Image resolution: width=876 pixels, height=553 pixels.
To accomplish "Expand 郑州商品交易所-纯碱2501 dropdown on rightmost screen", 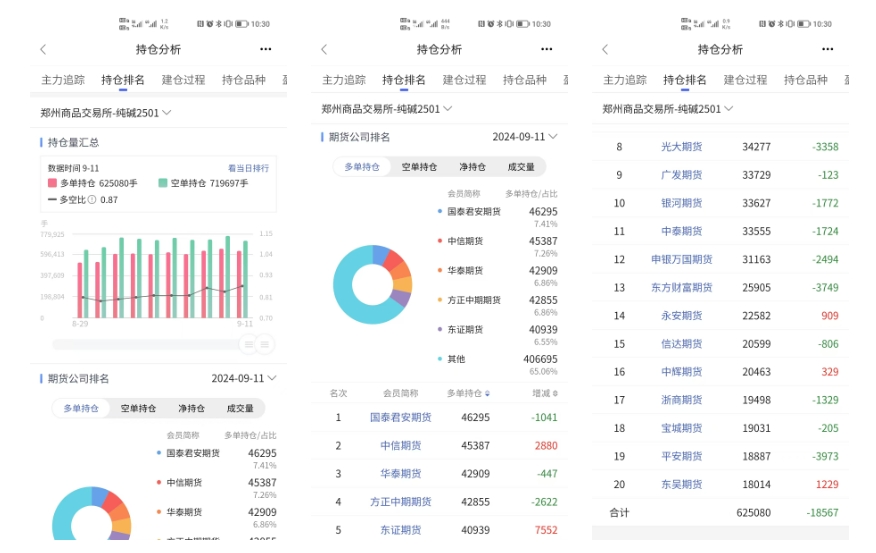I will coord(668,109).
